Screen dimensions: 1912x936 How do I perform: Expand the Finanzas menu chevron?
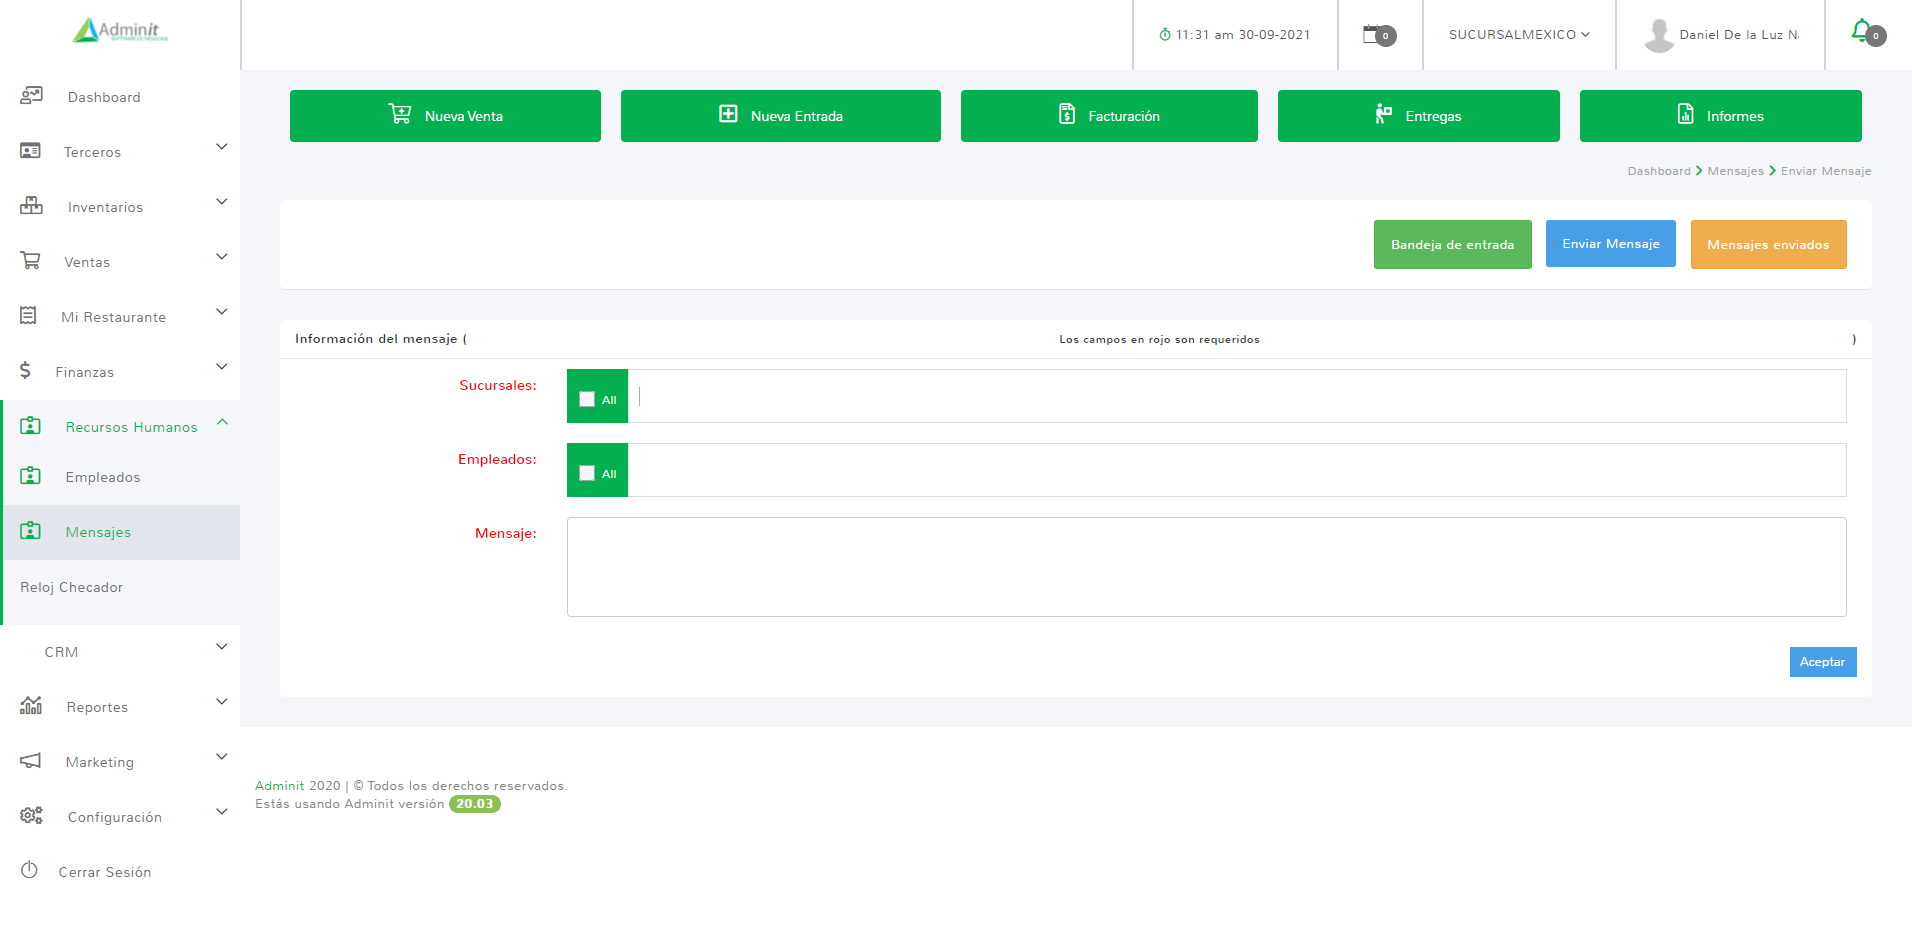[222, 367]
